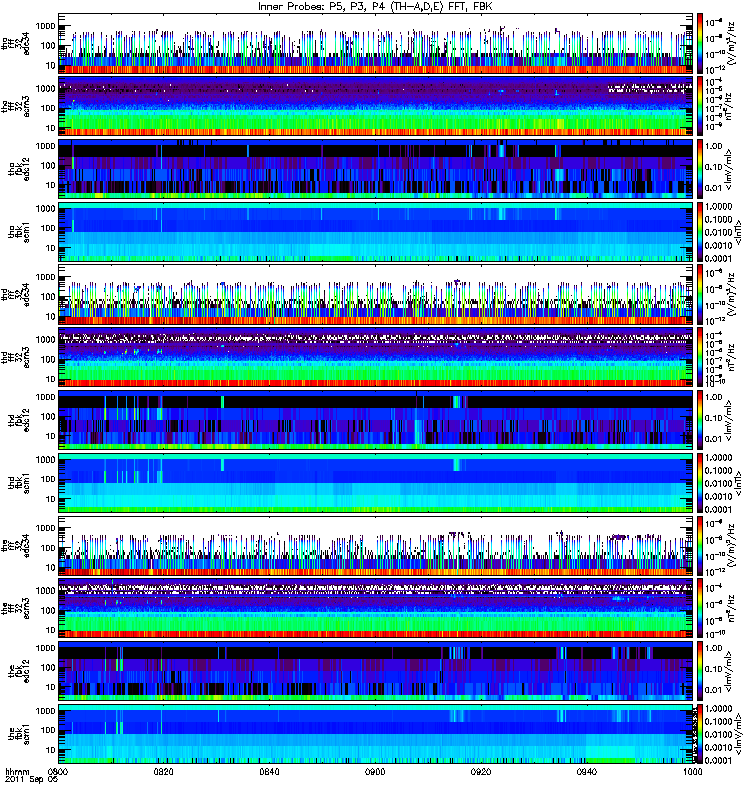Select the the fbk edc12 spectrogram panel

pos(376,671)
